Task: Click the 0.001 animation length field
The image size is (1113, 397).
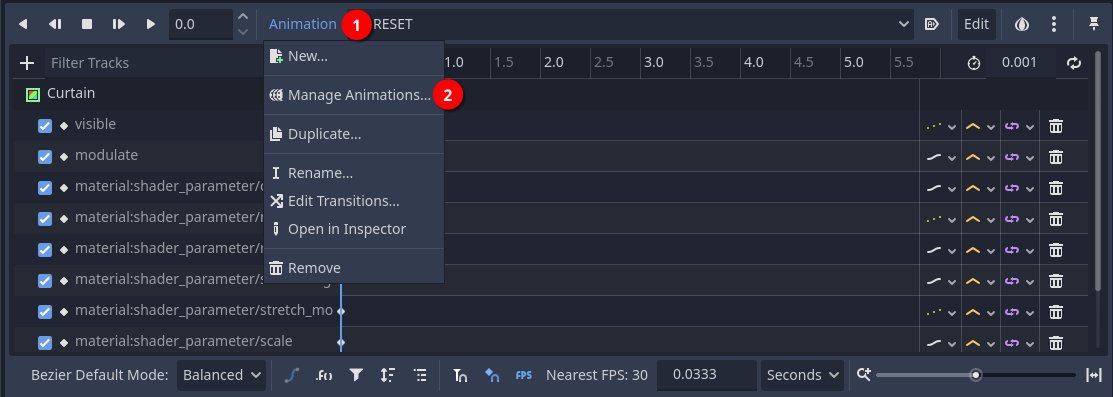Action: pos(1019,63)
